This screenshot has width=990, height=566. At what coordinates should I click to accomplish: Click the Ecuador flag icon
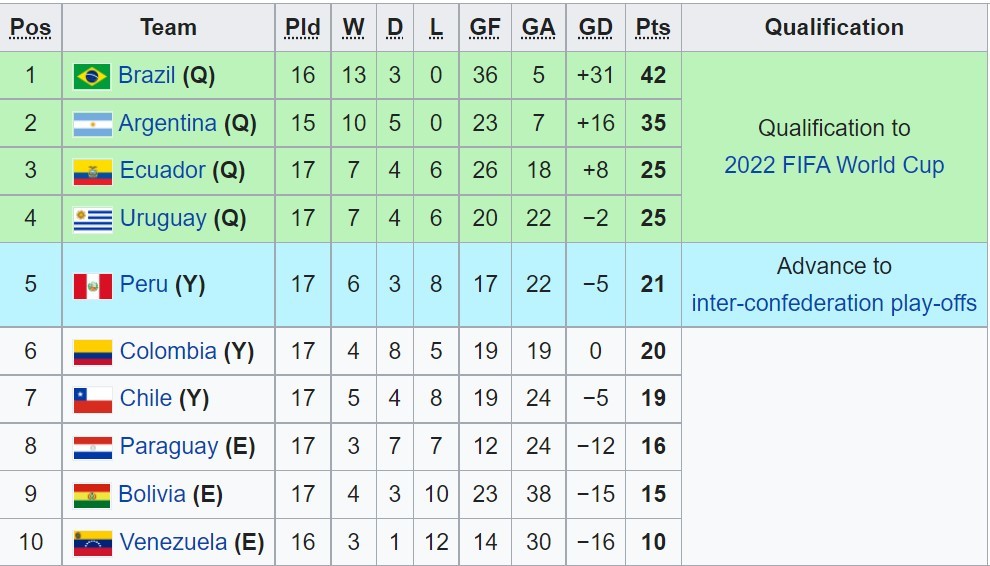(x=92, y=172)
